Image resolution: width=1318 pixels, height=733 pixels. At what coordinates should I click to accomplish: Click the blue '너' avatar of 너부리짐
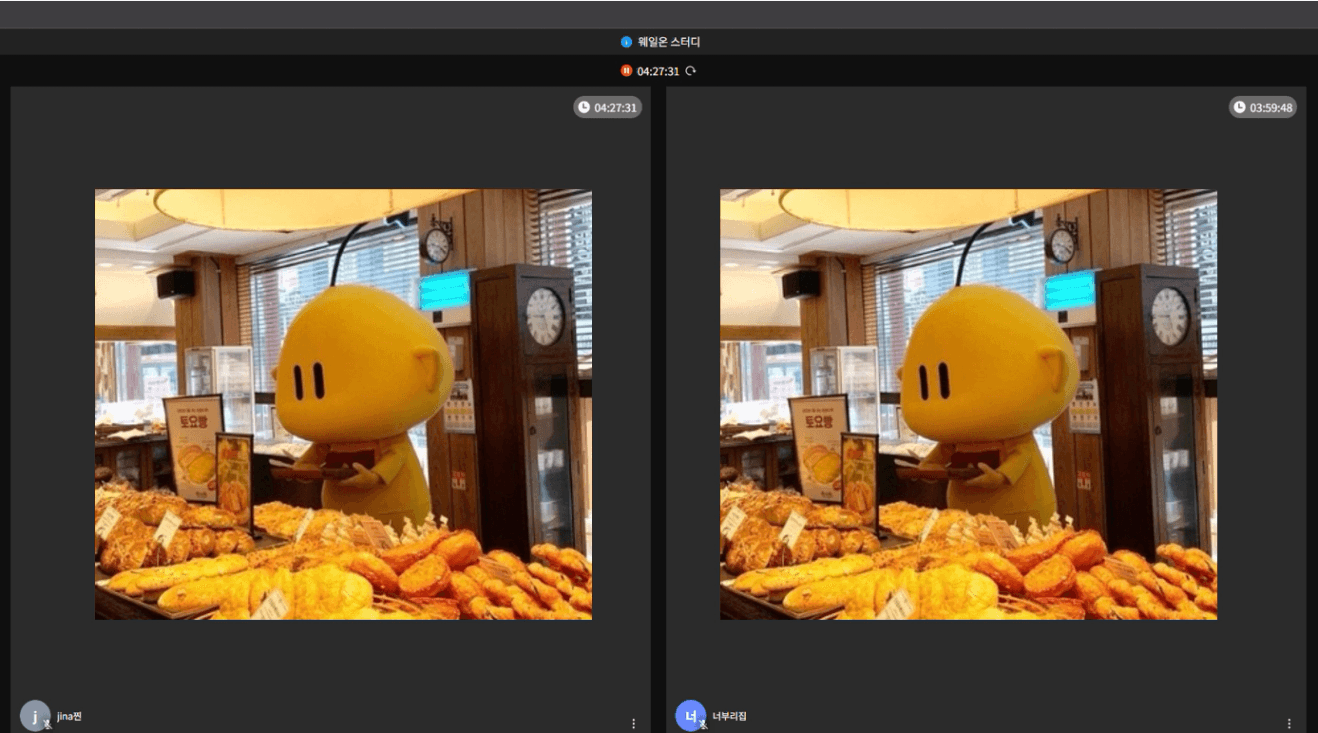pyautogui.click(x=690, y=716)
